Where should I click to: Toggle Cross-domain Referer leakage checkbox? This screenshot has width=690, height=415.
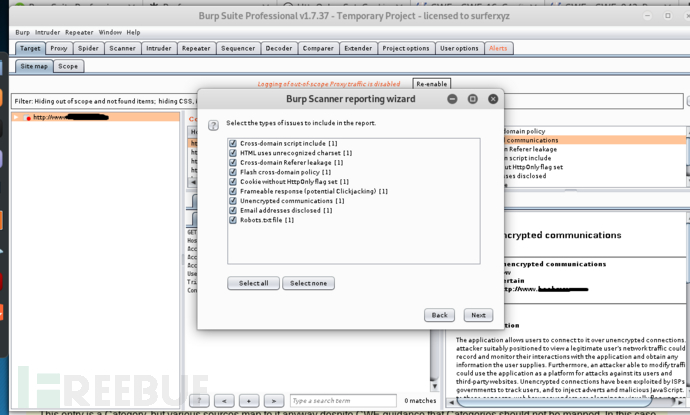(x=233, y=162)
